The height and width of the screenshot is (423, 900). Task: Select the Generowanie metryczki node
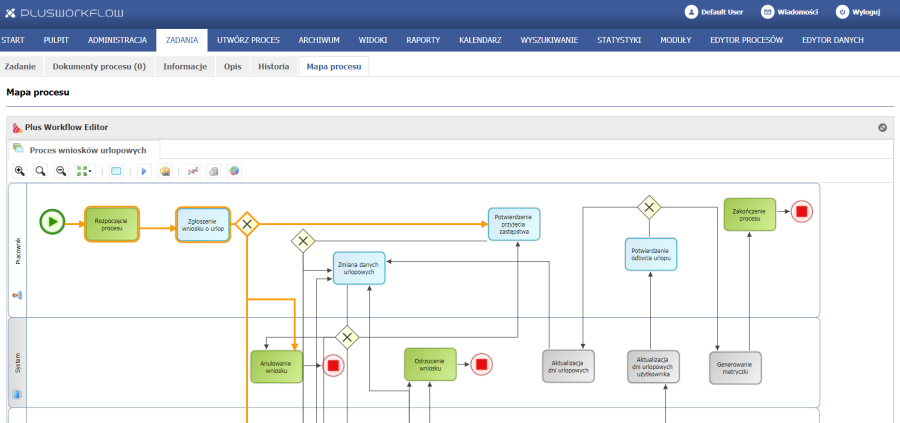[736, 368]
